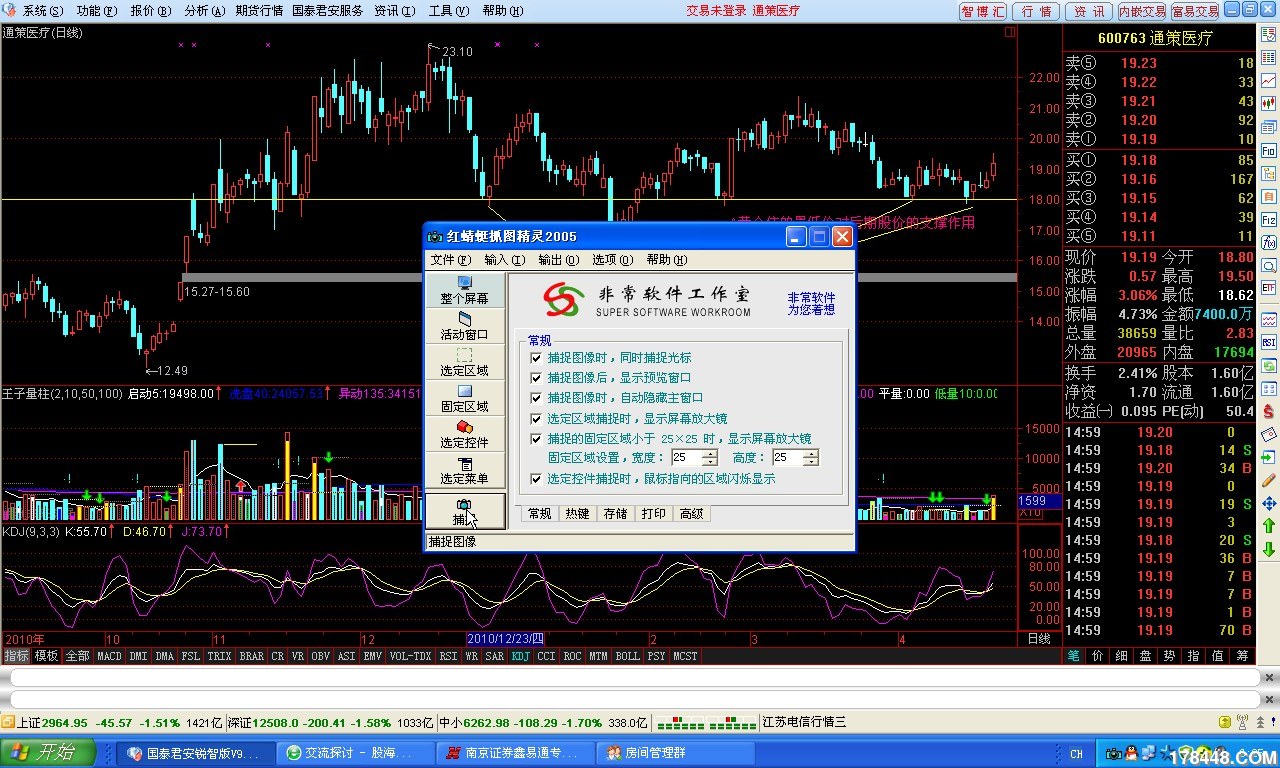Select 整个屏幕 full screen capture mode
This screenshot has height=768, width=1280.
click(x=465, y=291)
